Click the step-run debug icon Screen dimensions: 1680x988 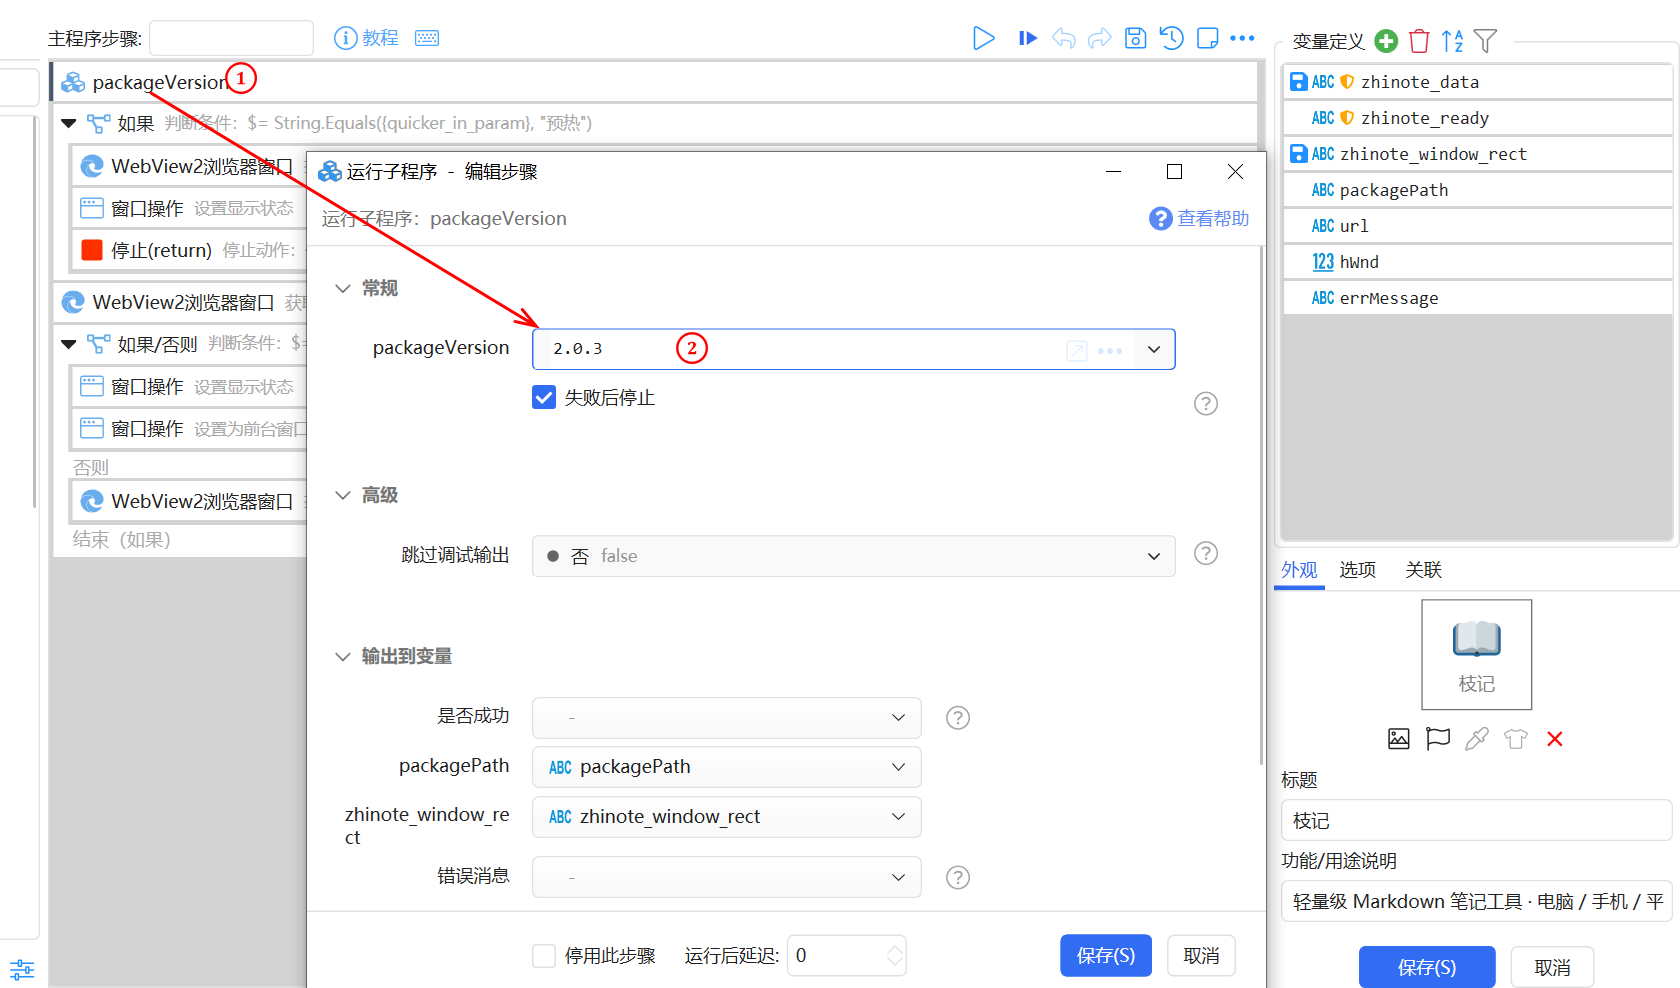(1027, 38)
